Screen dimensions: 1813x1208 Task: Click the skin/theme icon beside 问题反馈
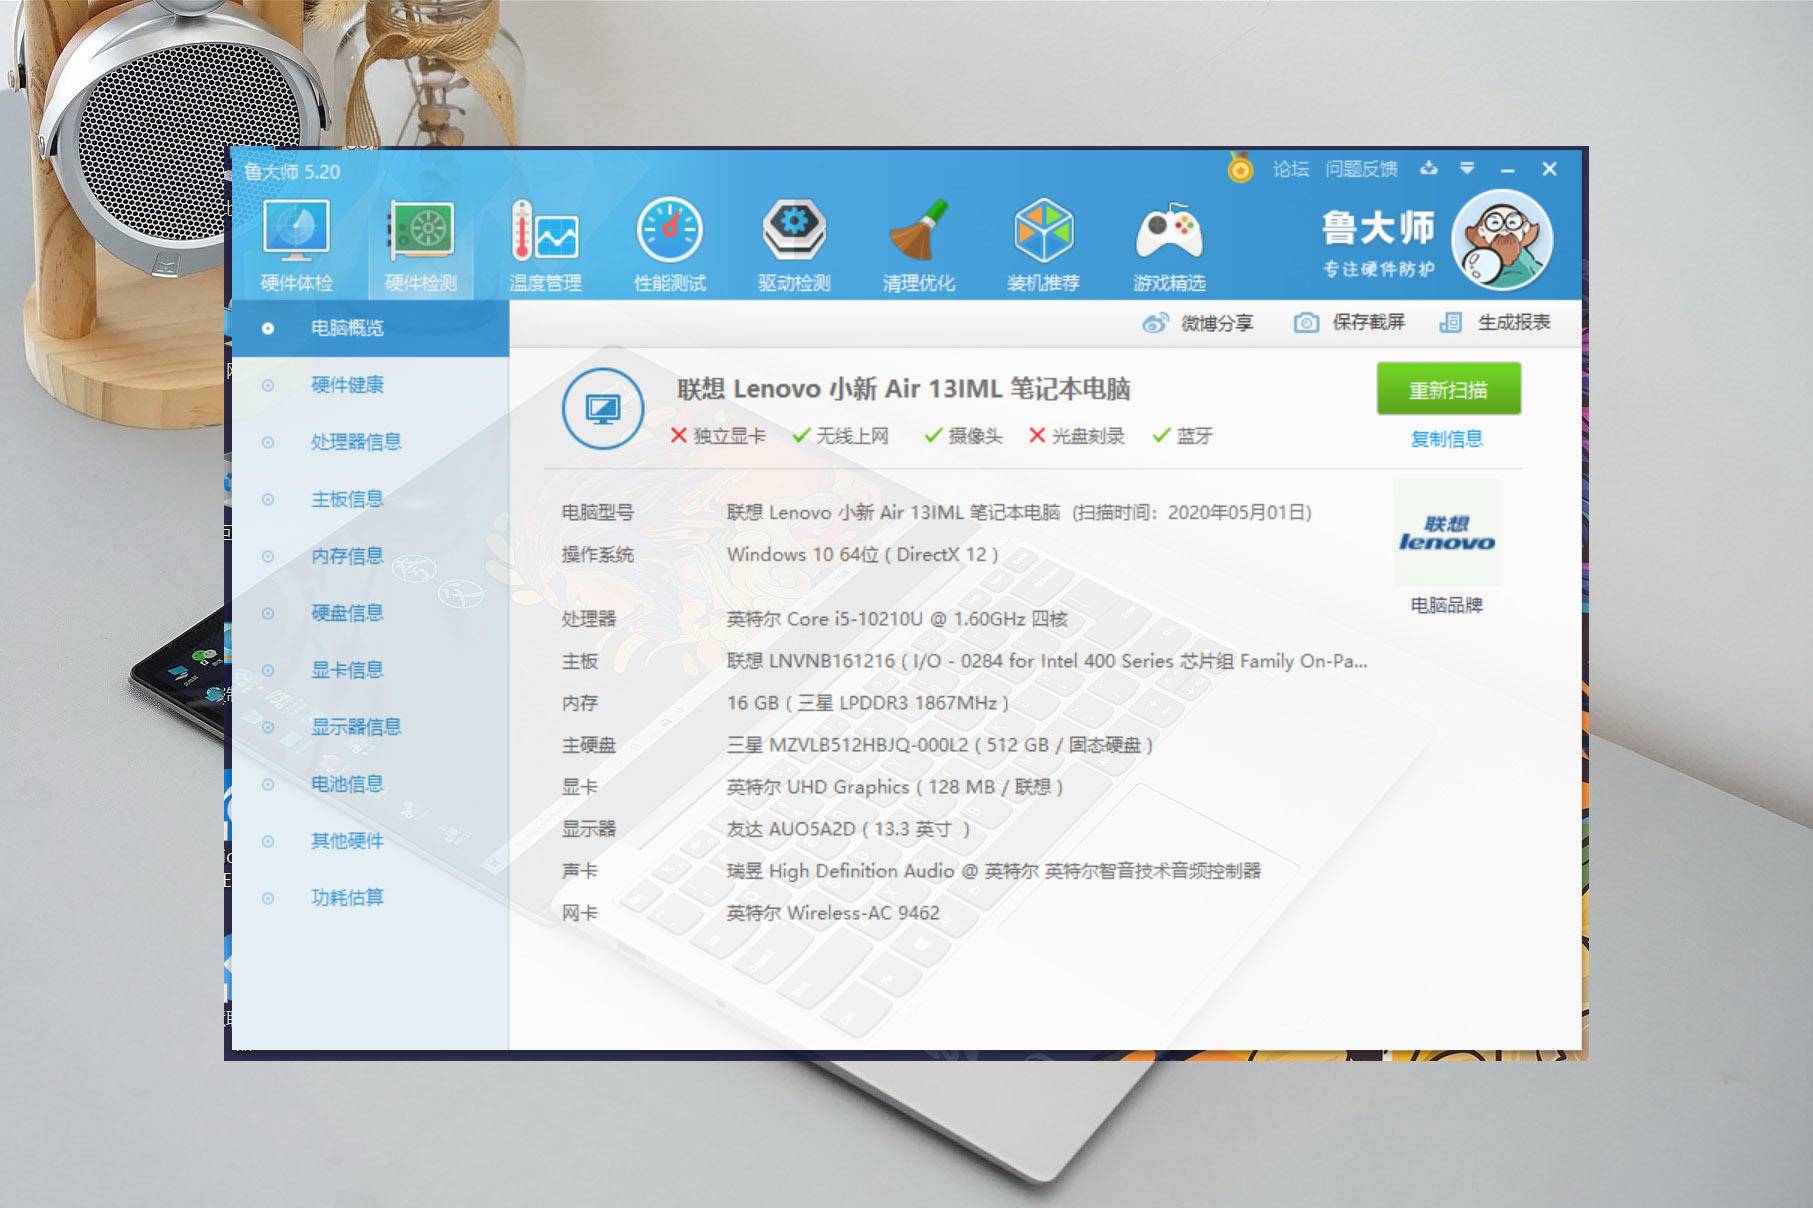click(1429, 168)
